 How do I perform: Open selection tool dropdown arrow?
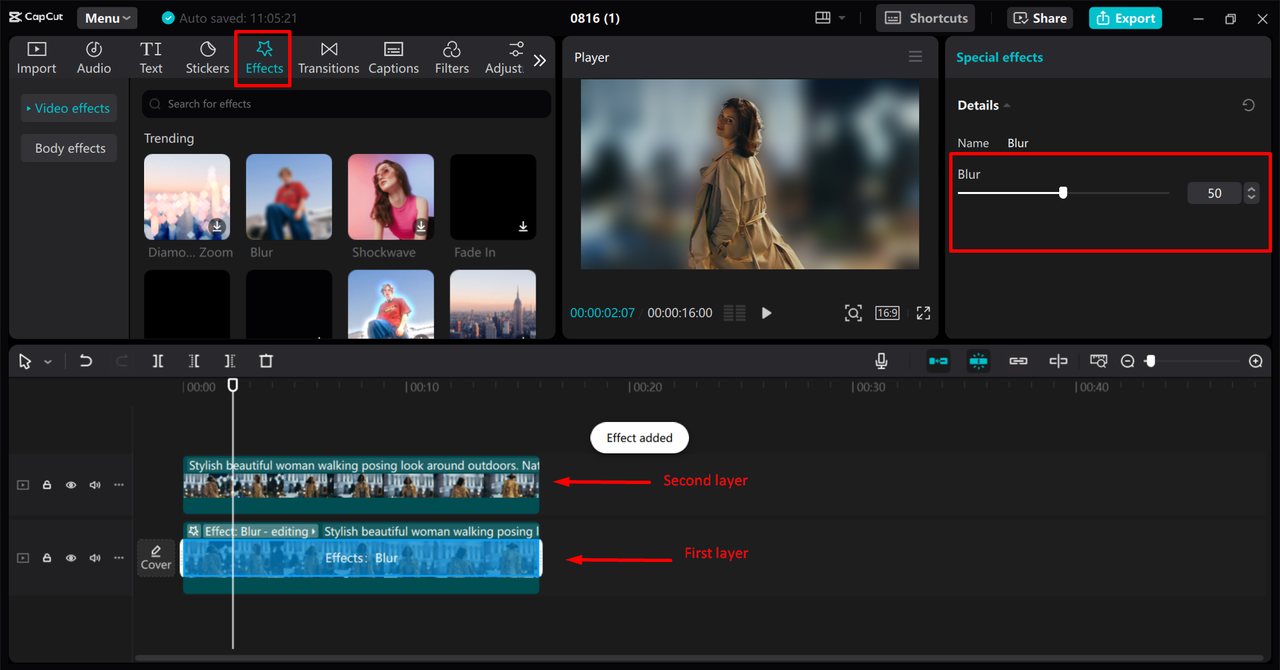(x=47, y=362)
